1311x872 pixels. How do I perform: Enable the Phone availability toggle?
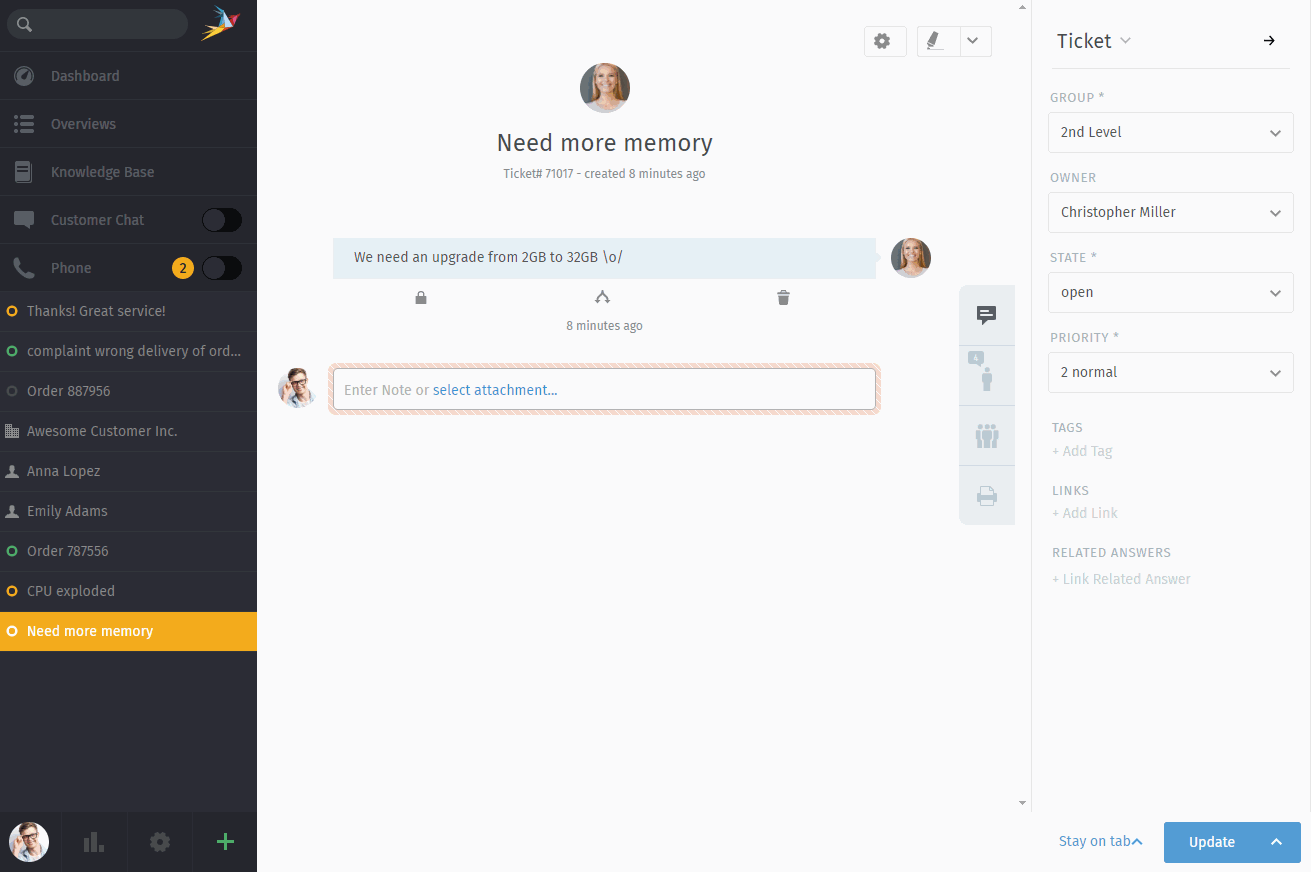pyautogui.click(x=221, y=267)
